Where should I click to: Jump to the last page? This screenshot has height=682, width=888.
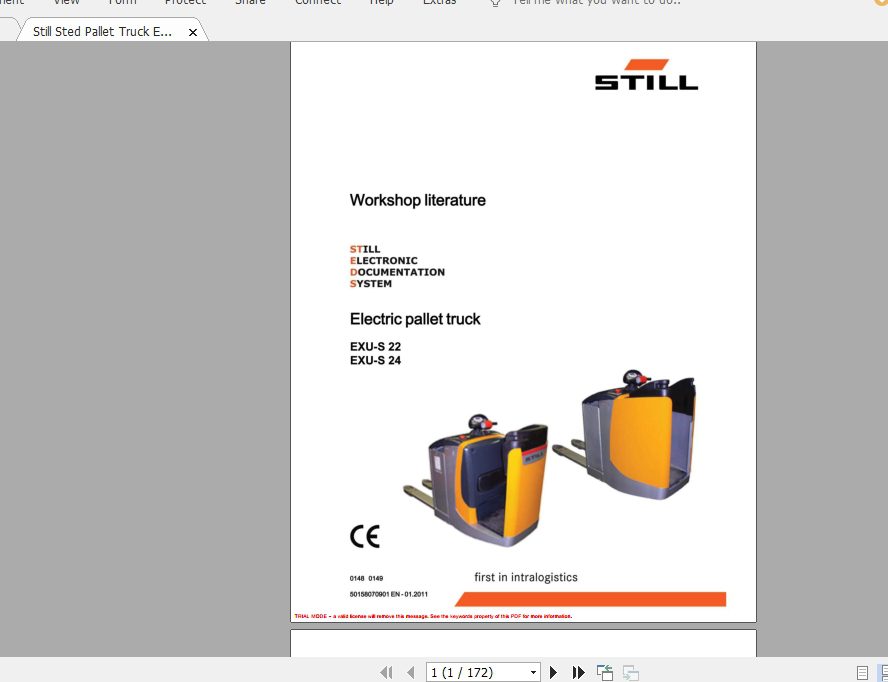(x=578, y=672)
